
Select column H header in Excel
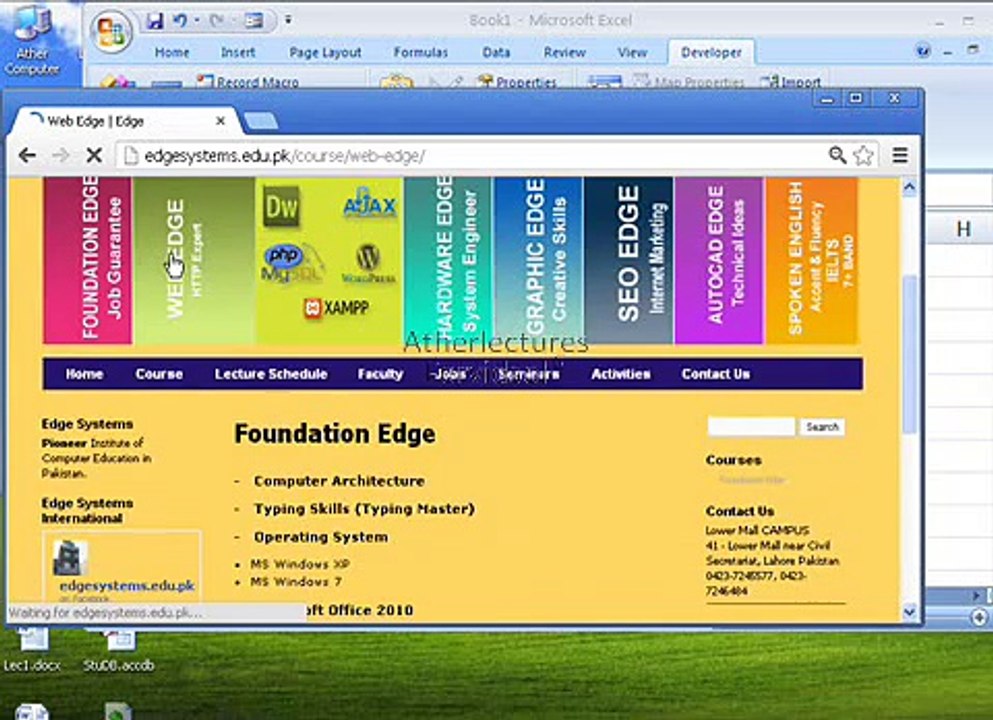click(963, 229)
